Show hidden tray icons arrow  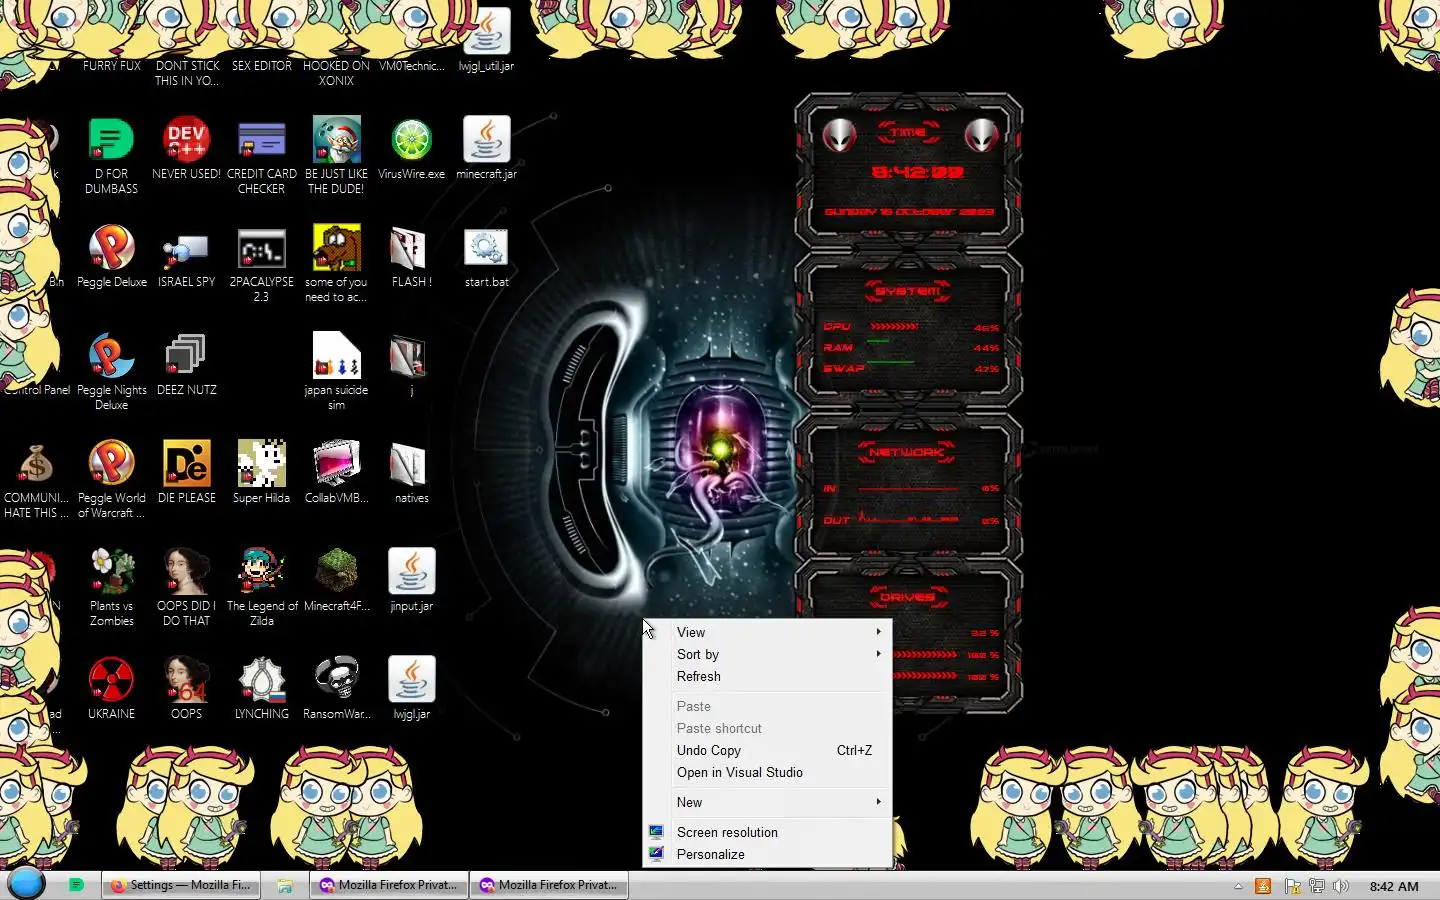[1238, 886]
